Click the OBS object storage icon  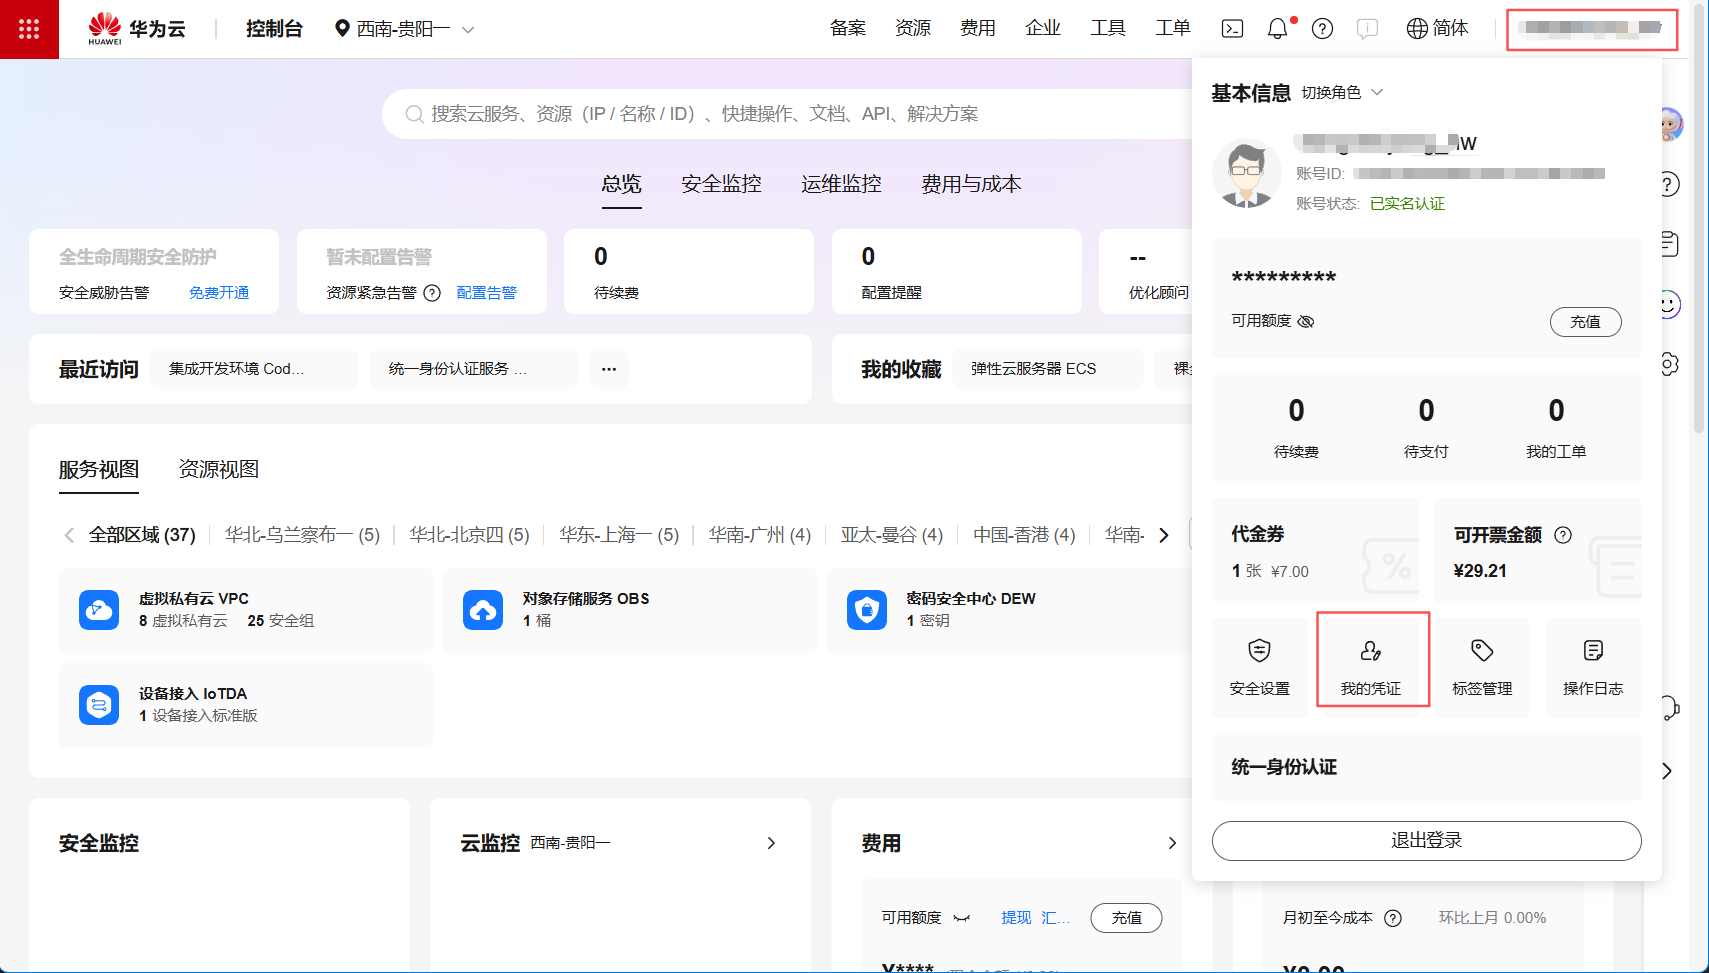(483, 610)
